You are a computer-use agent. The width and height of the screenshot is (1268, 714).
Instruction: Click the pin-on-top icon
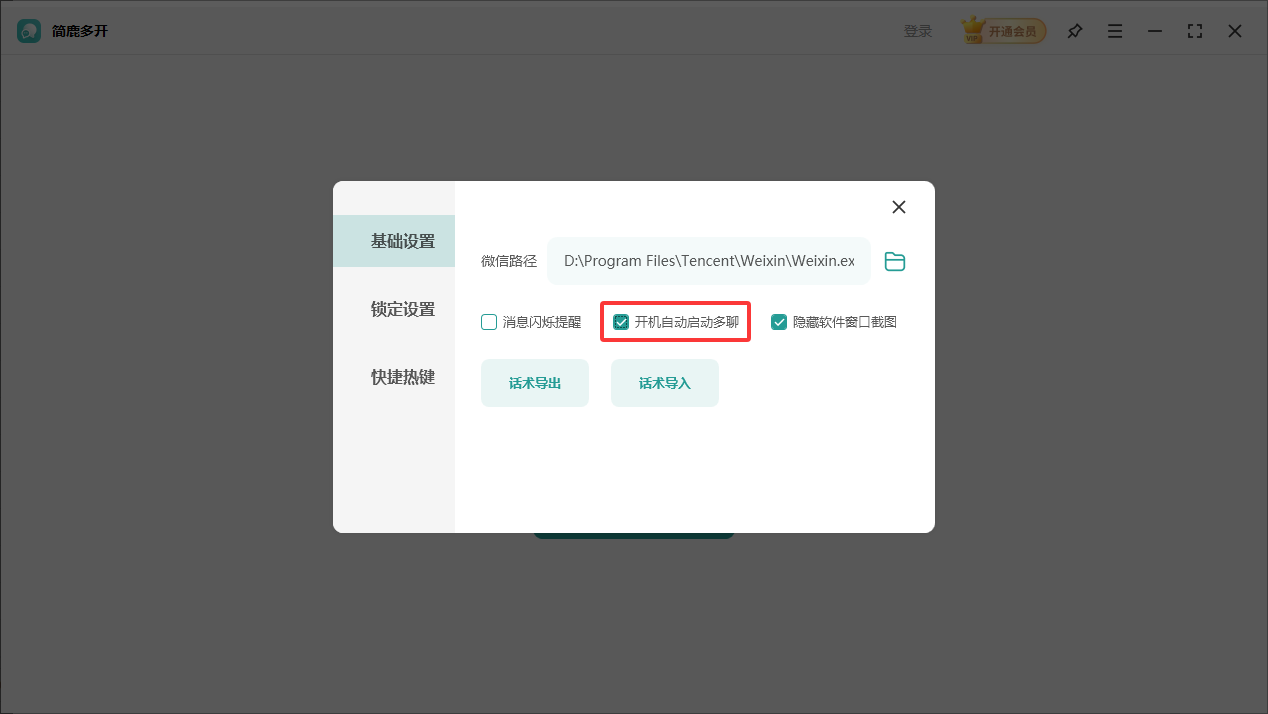coord(1074,31)
